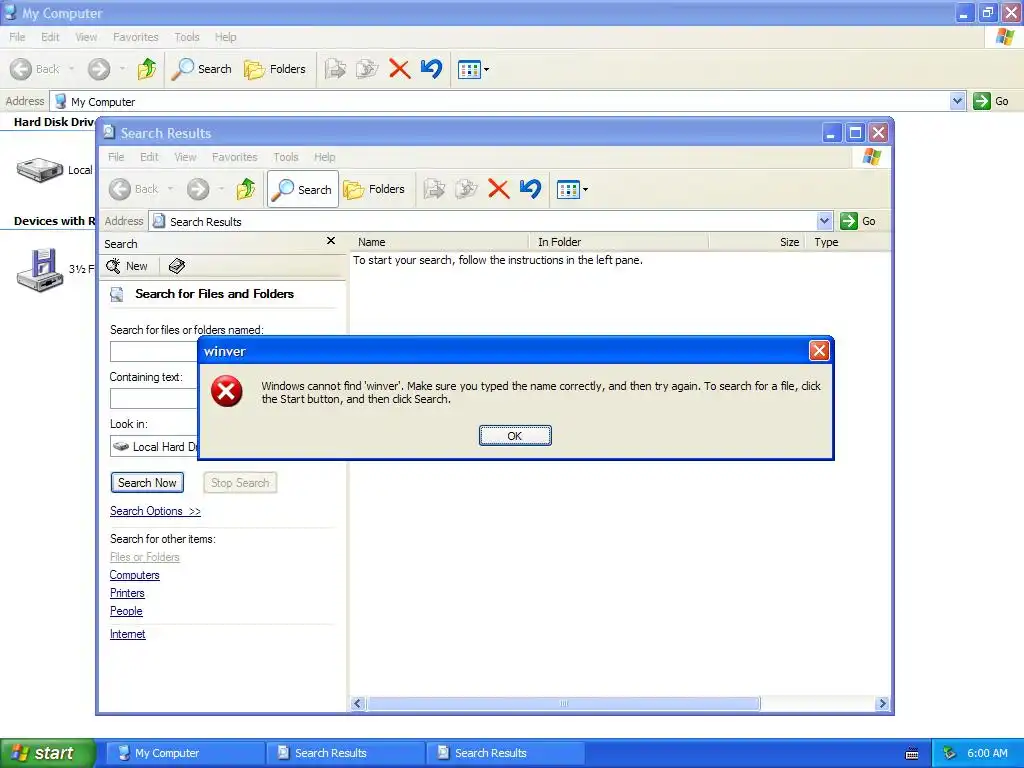
Task: Open Help menu in My Computer window
Action: [225, 37]
